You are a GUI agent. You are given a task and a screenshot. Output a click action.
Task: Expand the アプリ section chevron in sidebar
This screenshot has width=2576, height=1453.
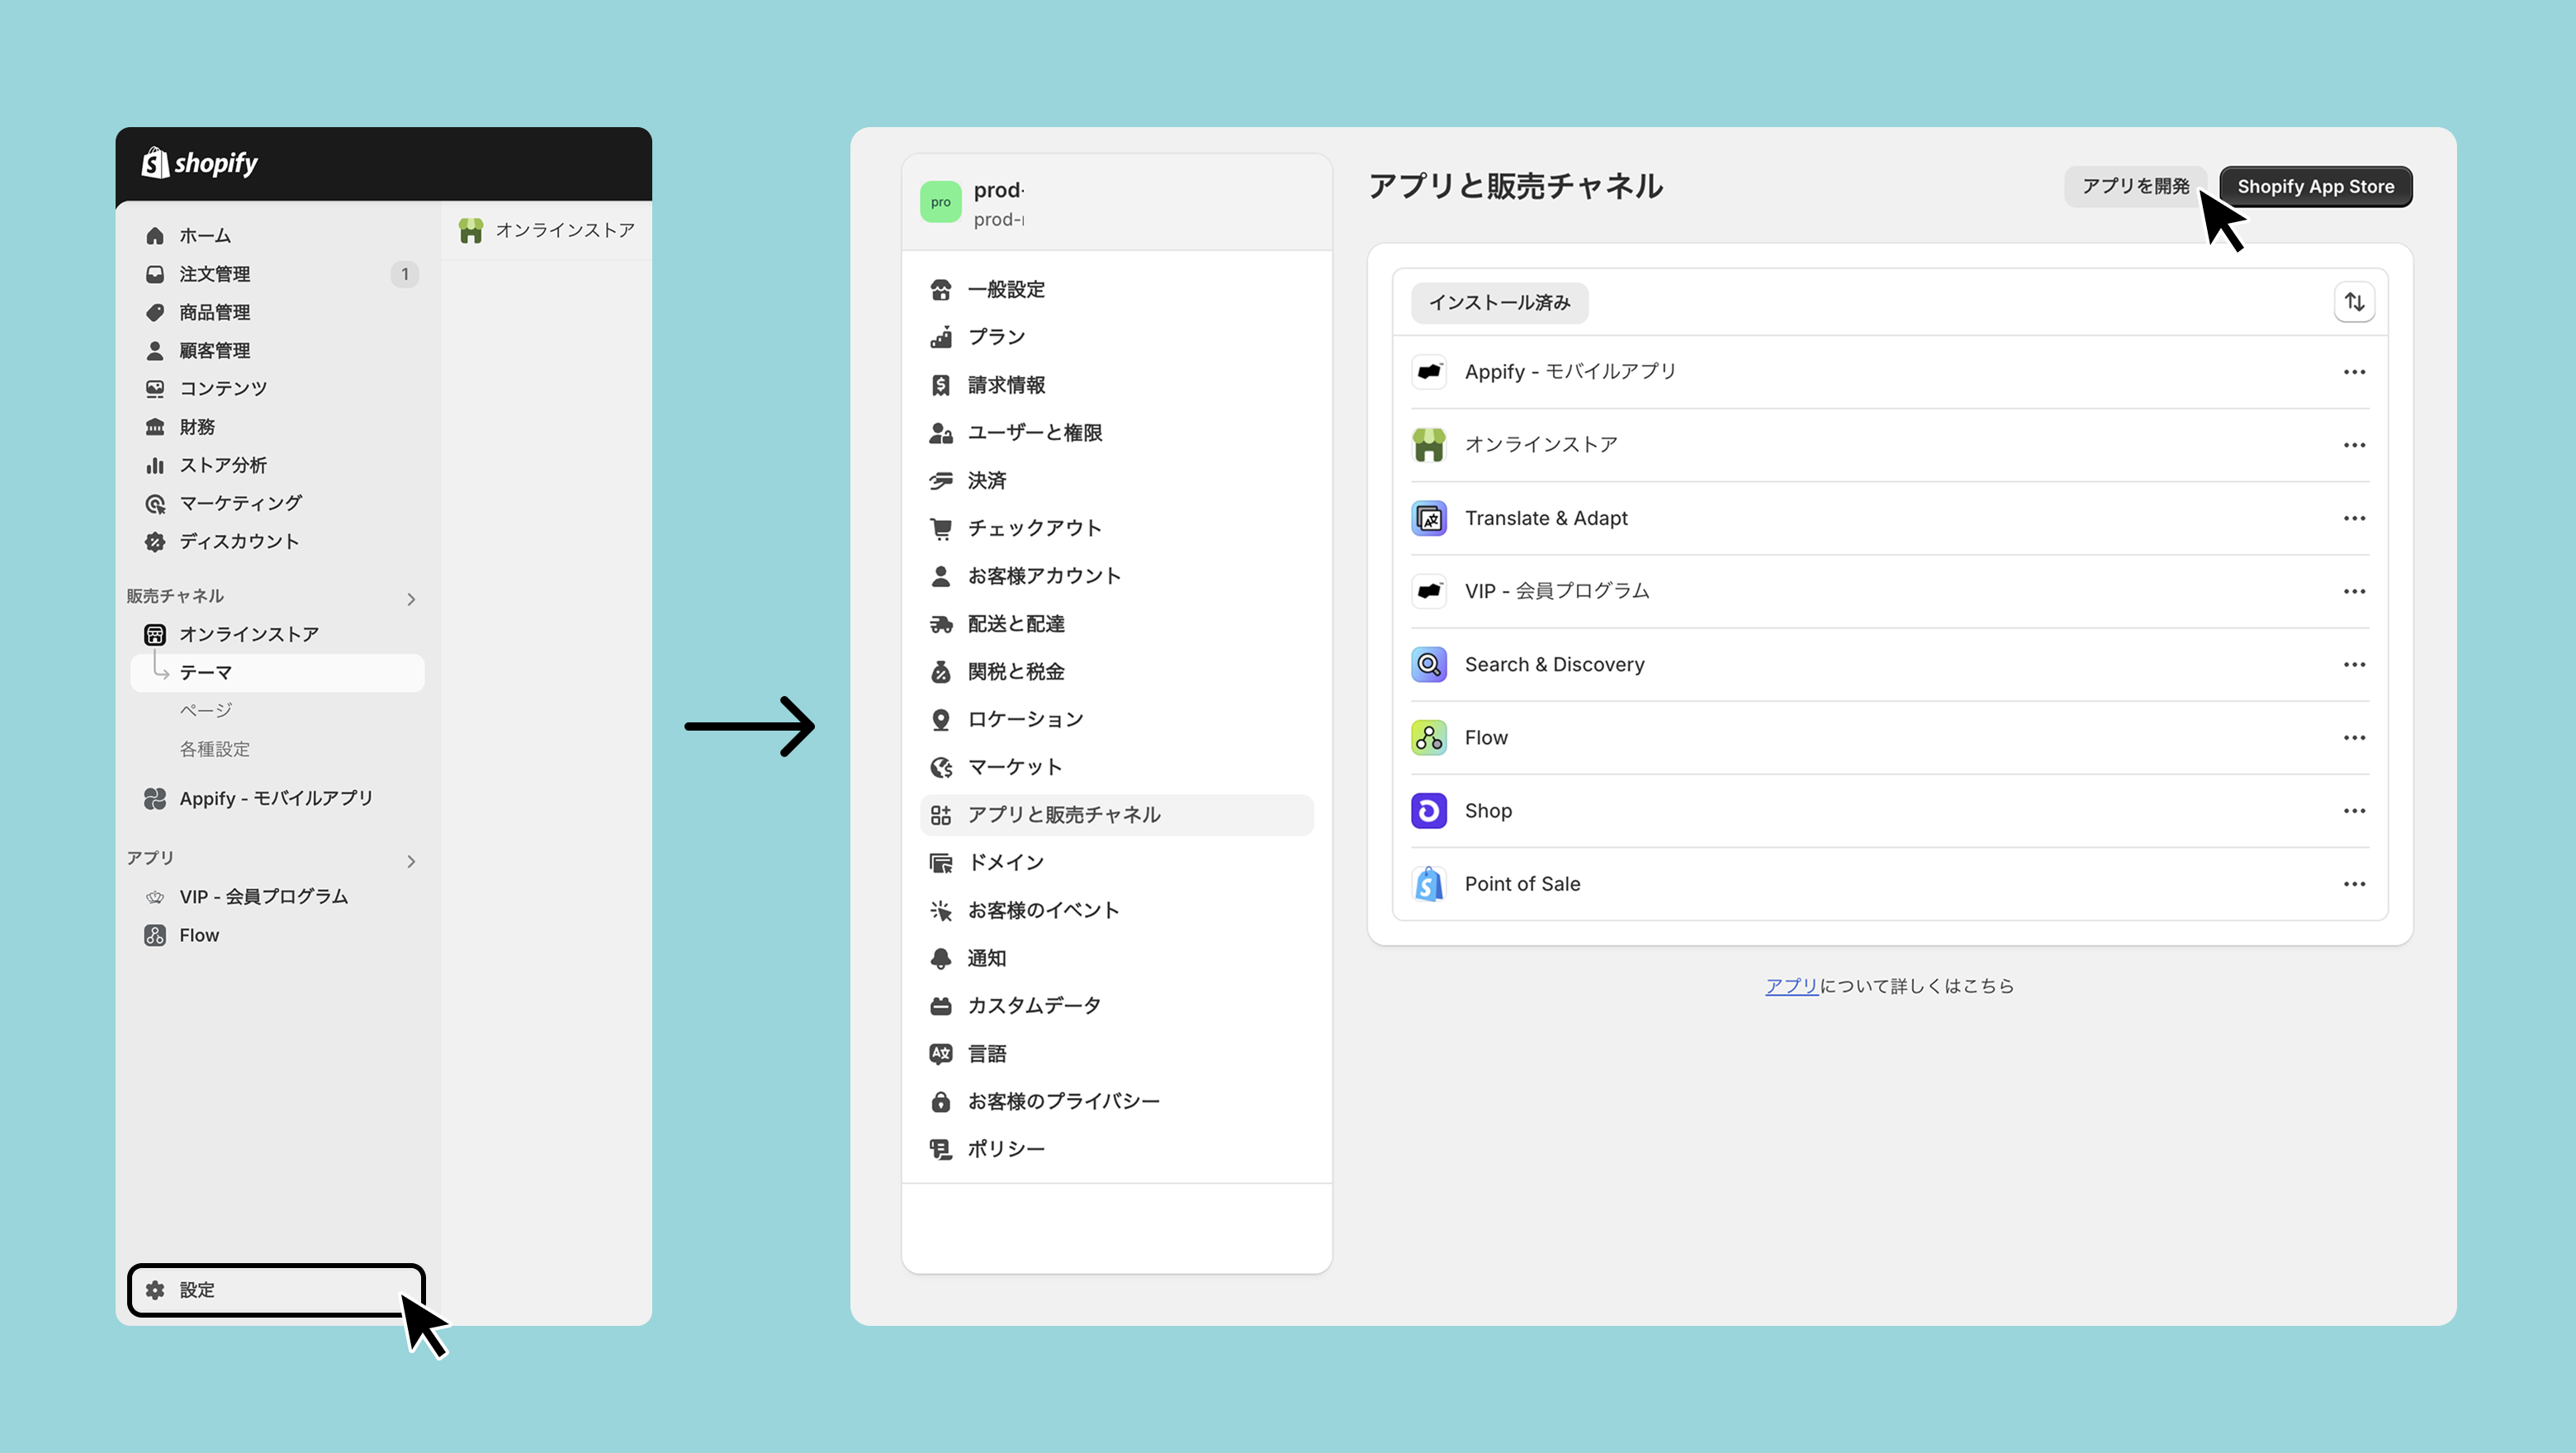coord(411,861)
